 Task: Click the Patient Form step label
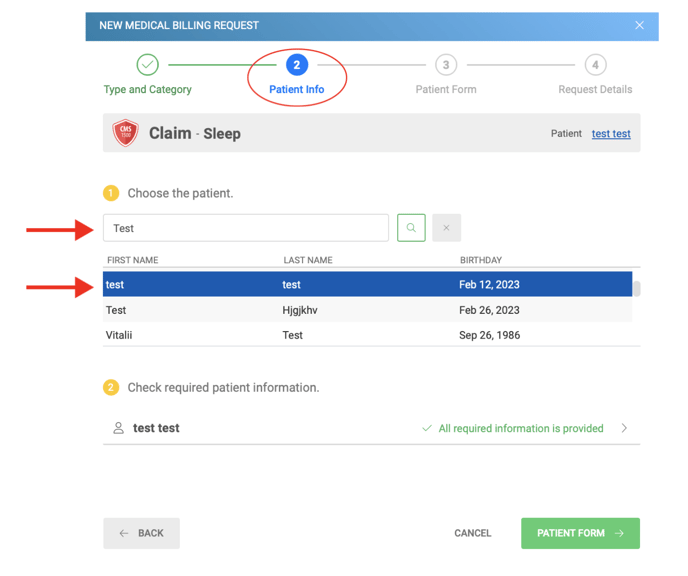pos(446,89)
